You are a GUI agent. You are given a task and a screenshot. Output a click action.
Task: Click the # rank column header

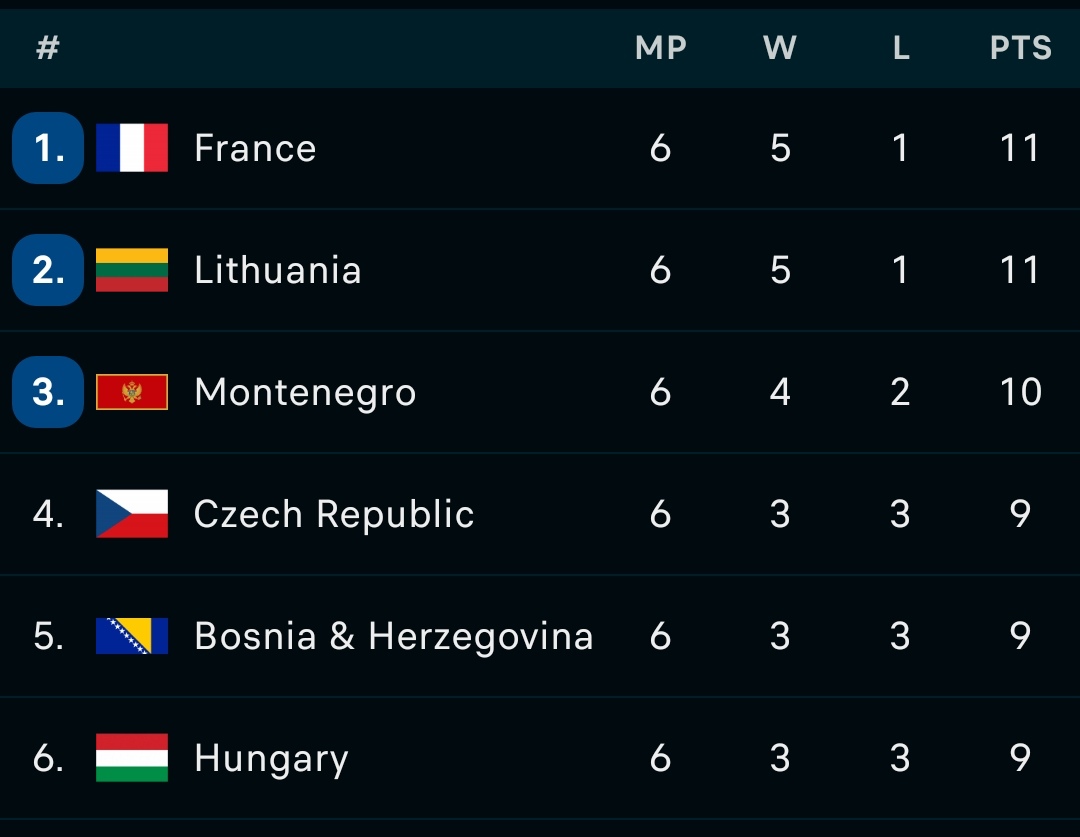pyautogui.click(x=47, y=48)
